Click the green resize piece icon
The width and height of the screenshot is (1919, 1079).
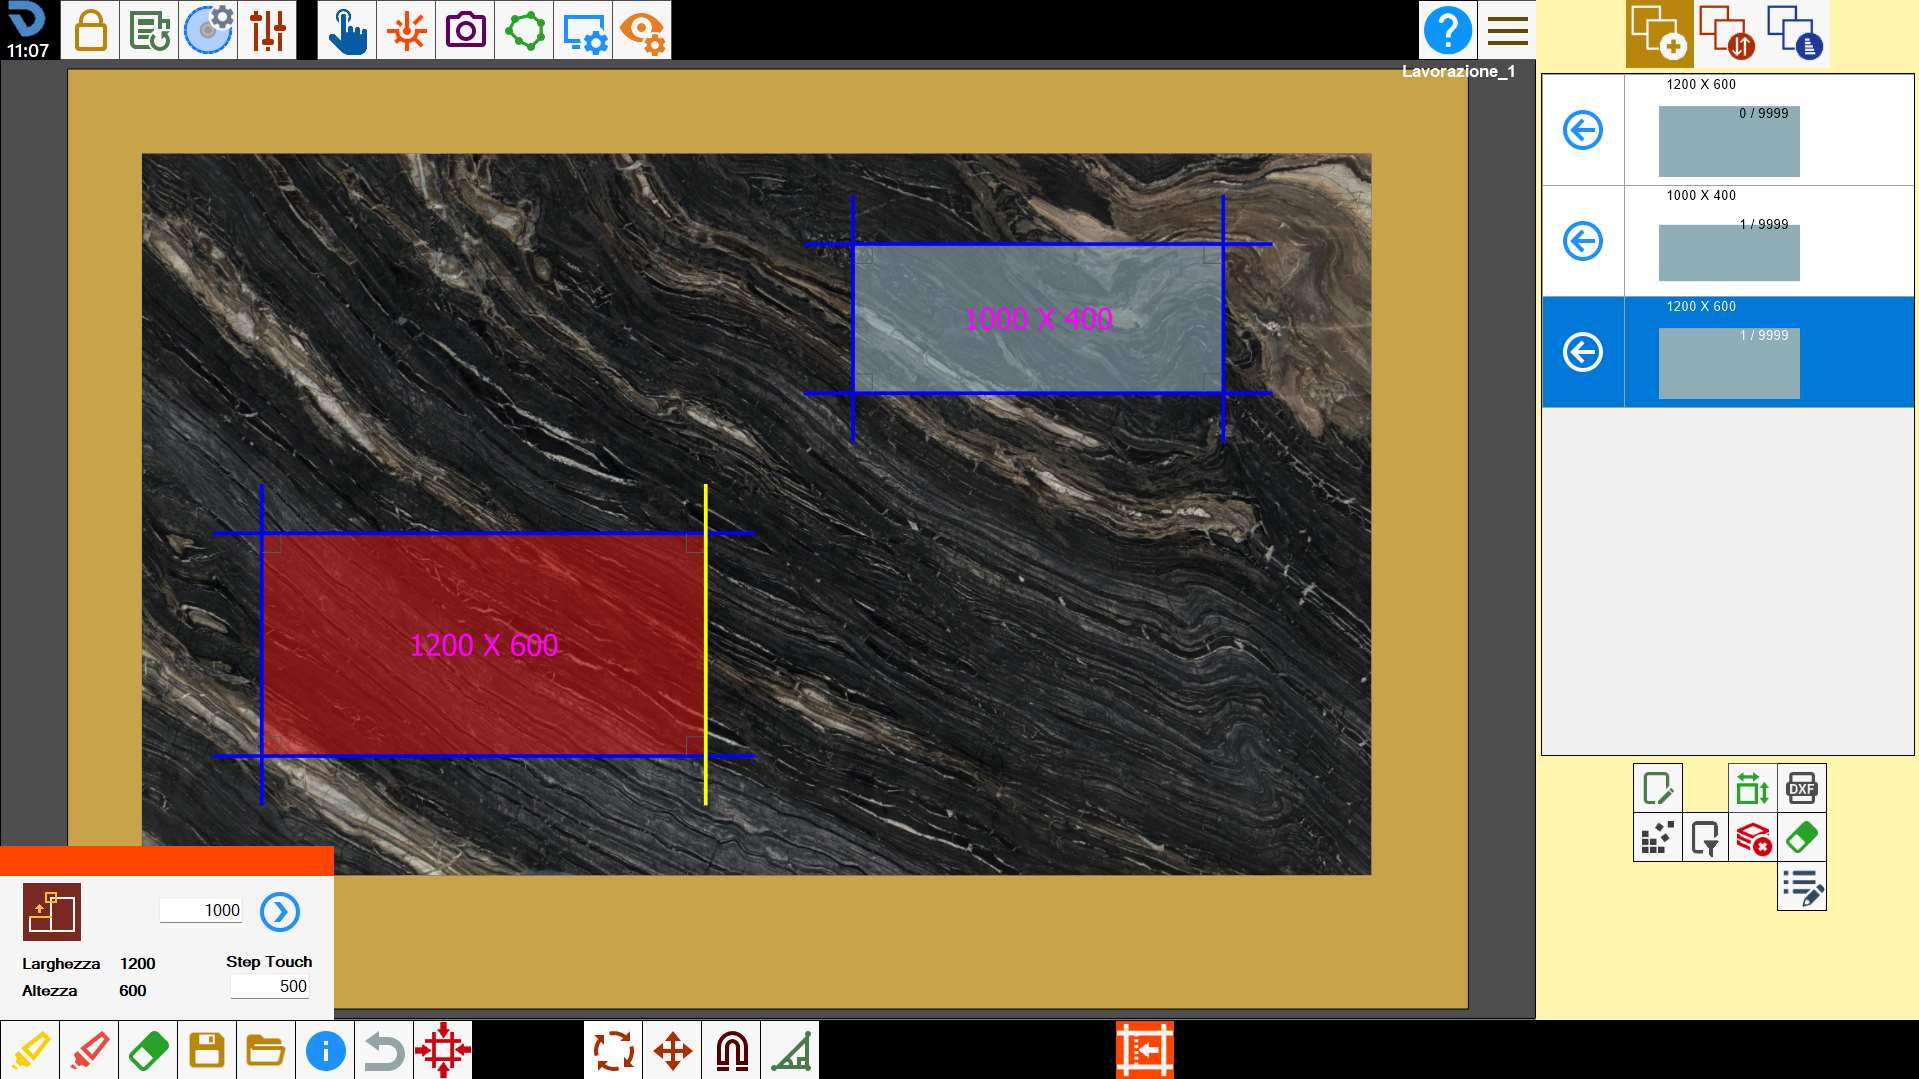1752,788
